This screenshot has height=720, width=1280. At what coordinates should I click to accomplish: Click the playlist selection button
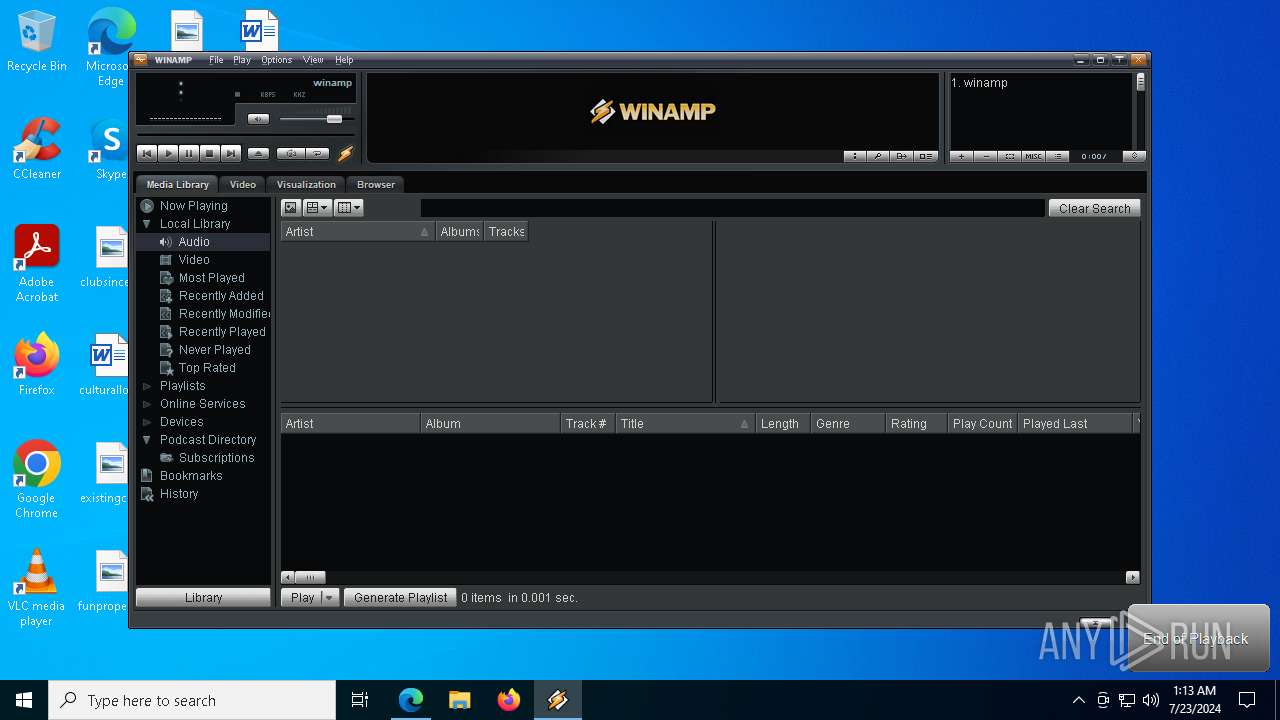click(1010, 156)
